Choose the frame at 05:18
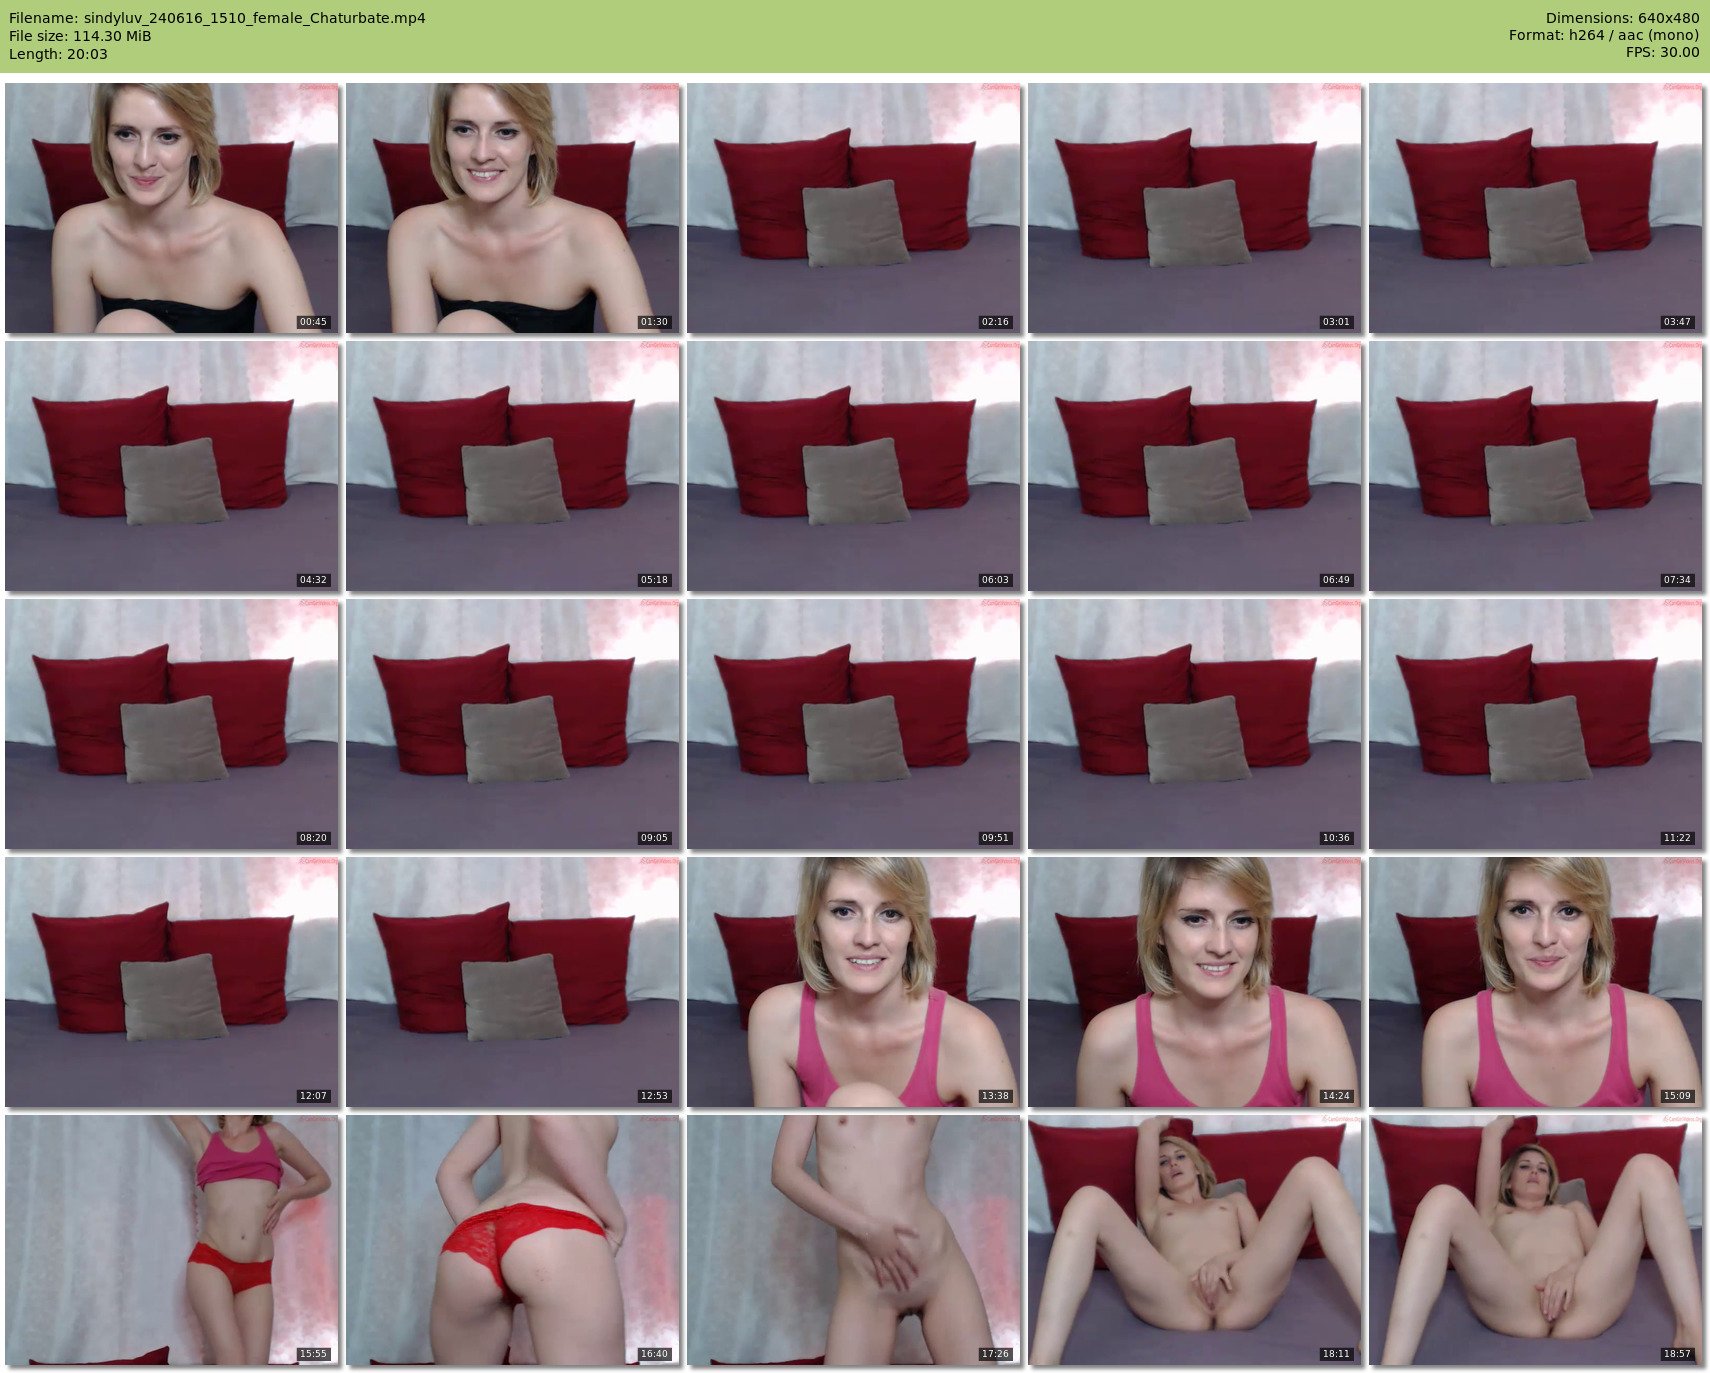Image resolution: width=1710 pixels, height=1373 pixels. tap(513, 466)
